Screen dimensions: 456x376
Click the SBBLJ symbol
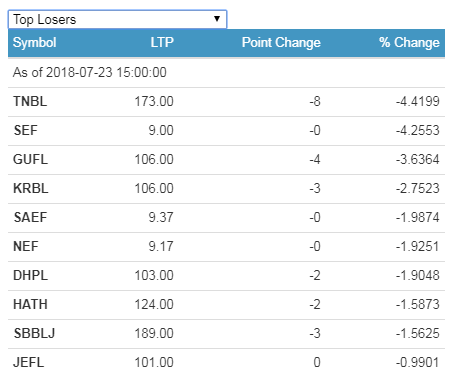[34, 333]
